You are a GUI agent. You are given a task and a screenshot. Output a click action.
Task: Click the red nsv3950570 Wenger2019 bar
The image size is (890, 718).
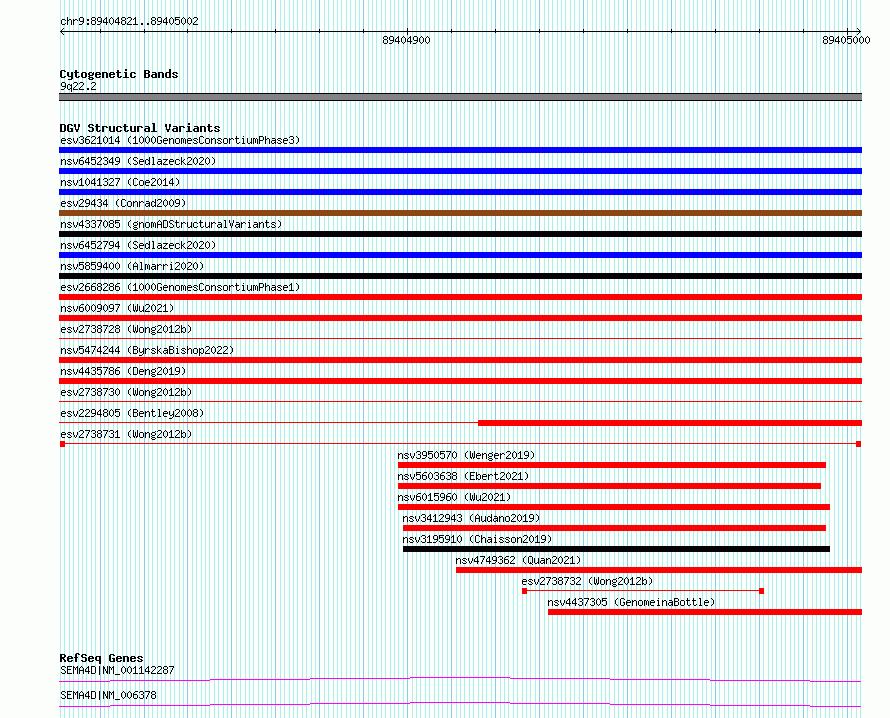click(x=612, y=465)
